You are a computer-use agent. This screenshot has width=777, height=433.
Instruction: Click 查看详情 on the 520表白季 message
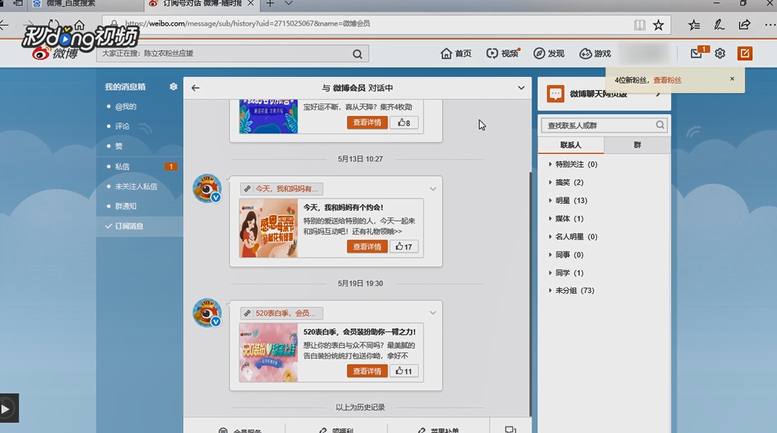(x=367, y=371)
